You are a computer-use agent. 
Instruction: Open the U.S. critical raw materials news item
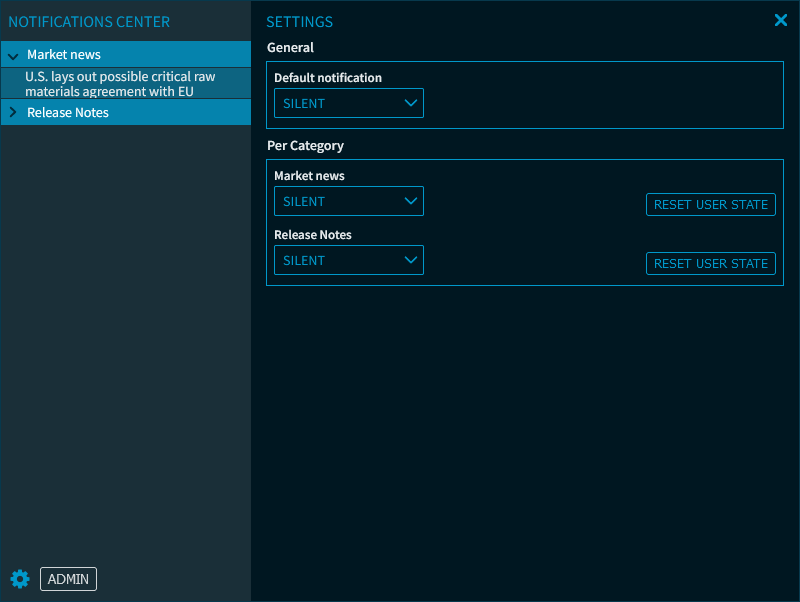tap(120, 84)
